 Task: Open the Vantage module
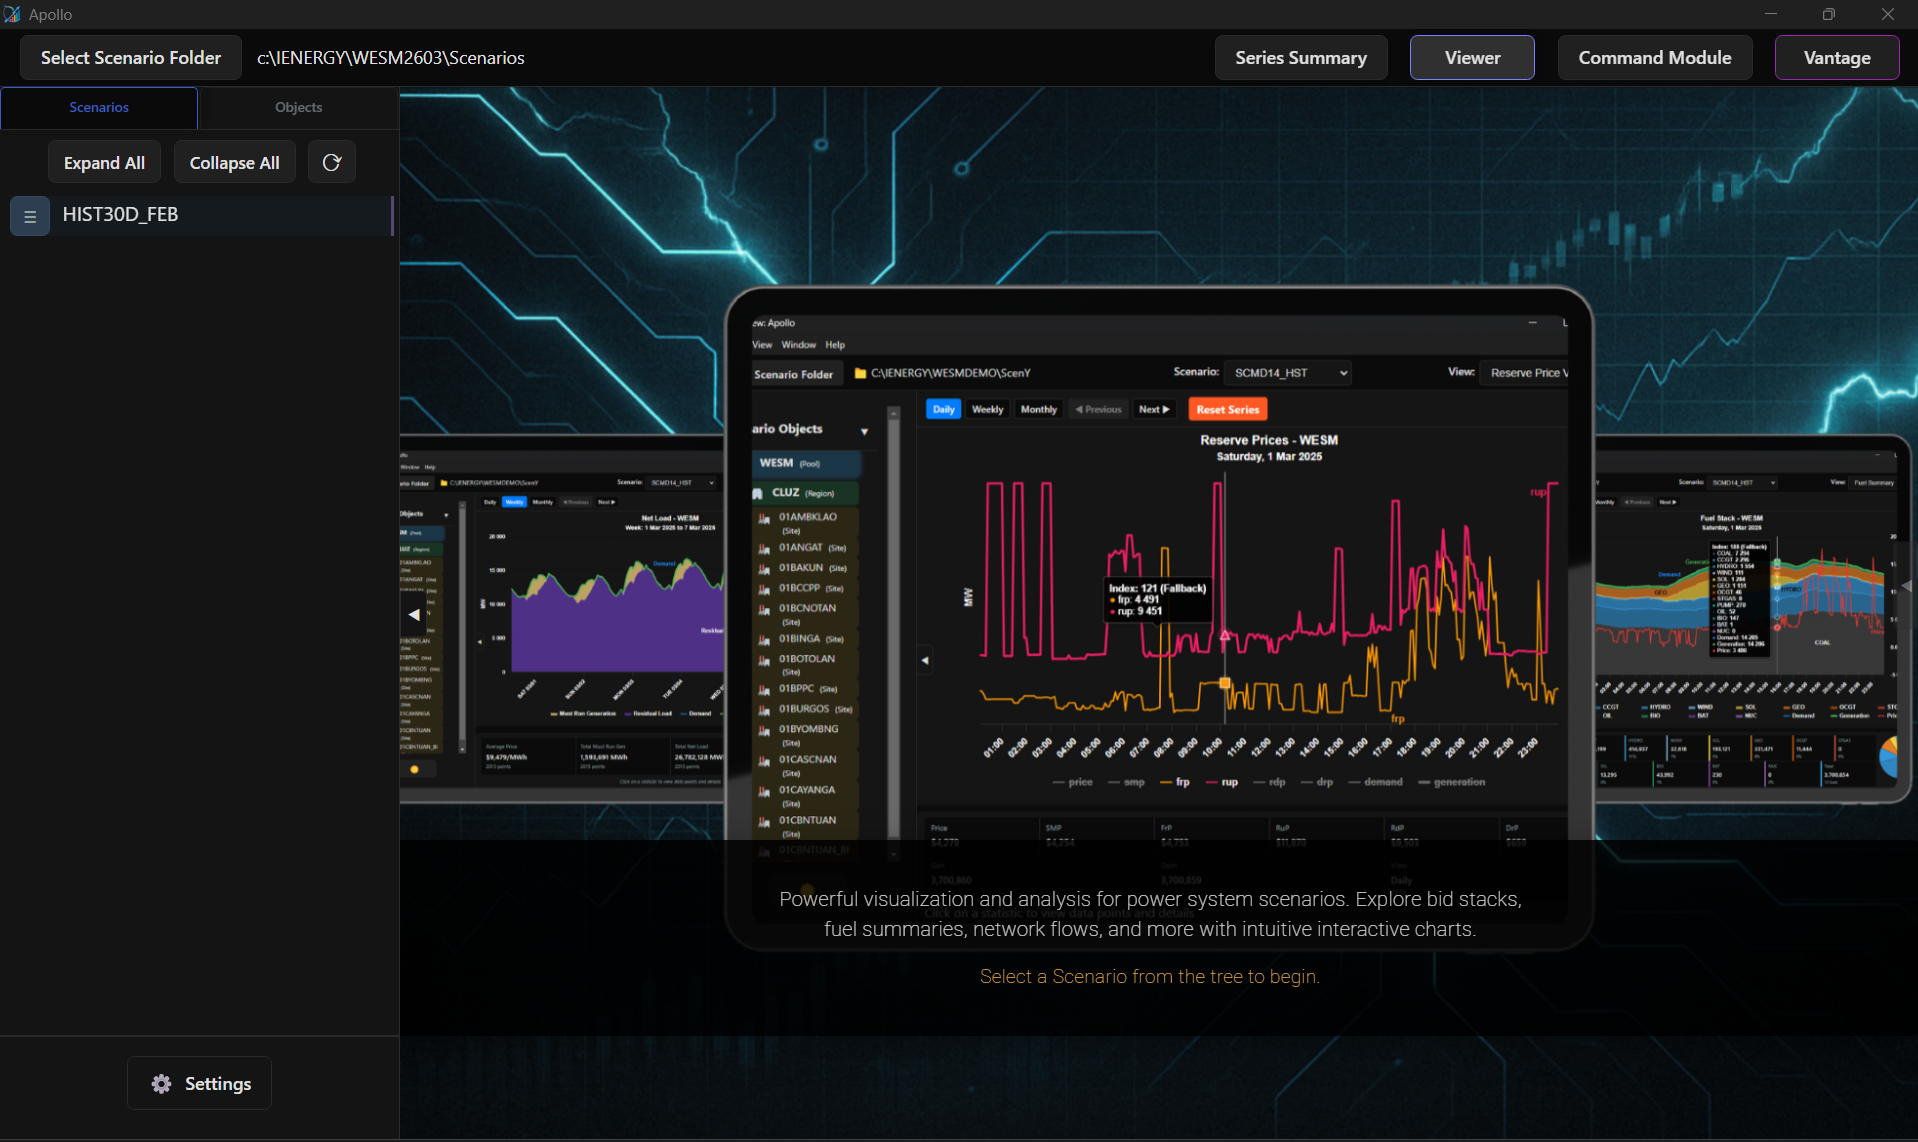pos(1836,58)
